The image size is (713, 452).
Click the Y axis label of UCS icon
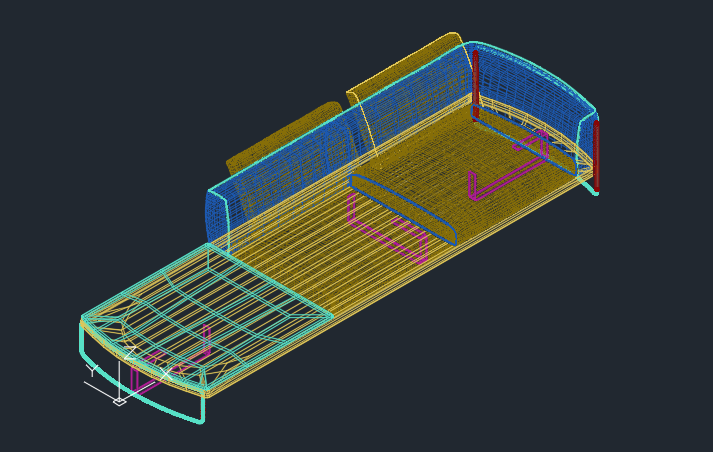coord(92,371)
